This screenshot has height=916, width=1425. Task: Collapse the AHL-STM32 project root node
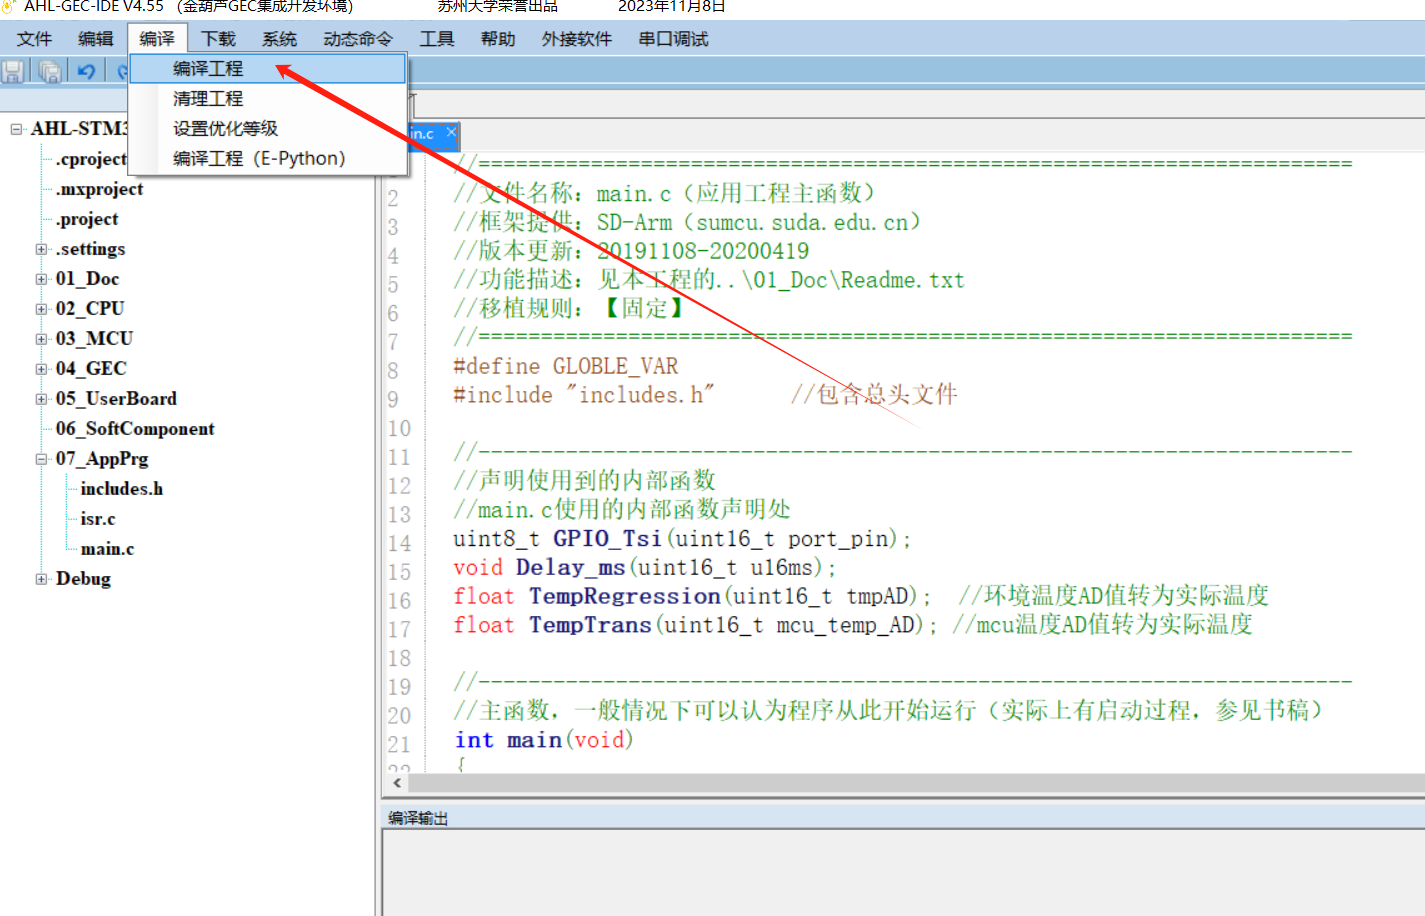tap(17, 129)
